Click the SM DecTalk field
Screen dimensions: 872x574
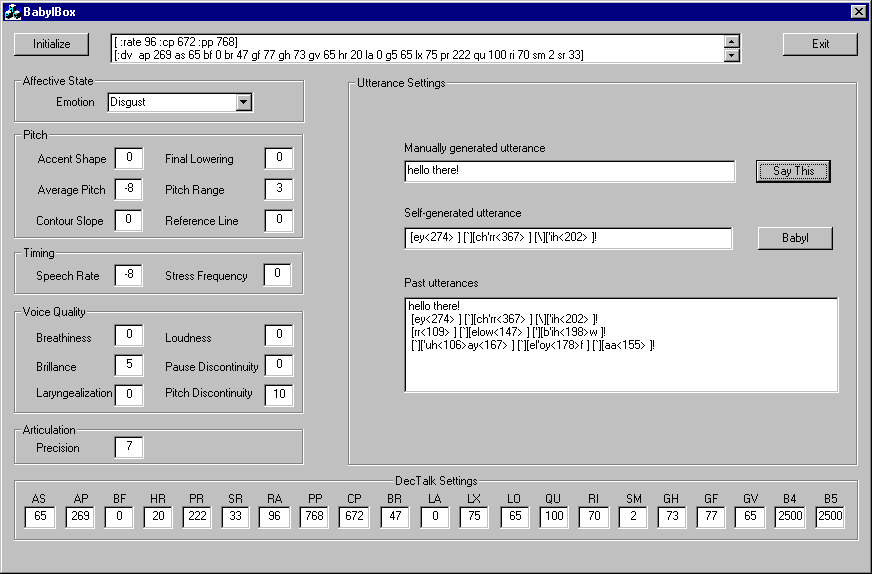(633, 517)
